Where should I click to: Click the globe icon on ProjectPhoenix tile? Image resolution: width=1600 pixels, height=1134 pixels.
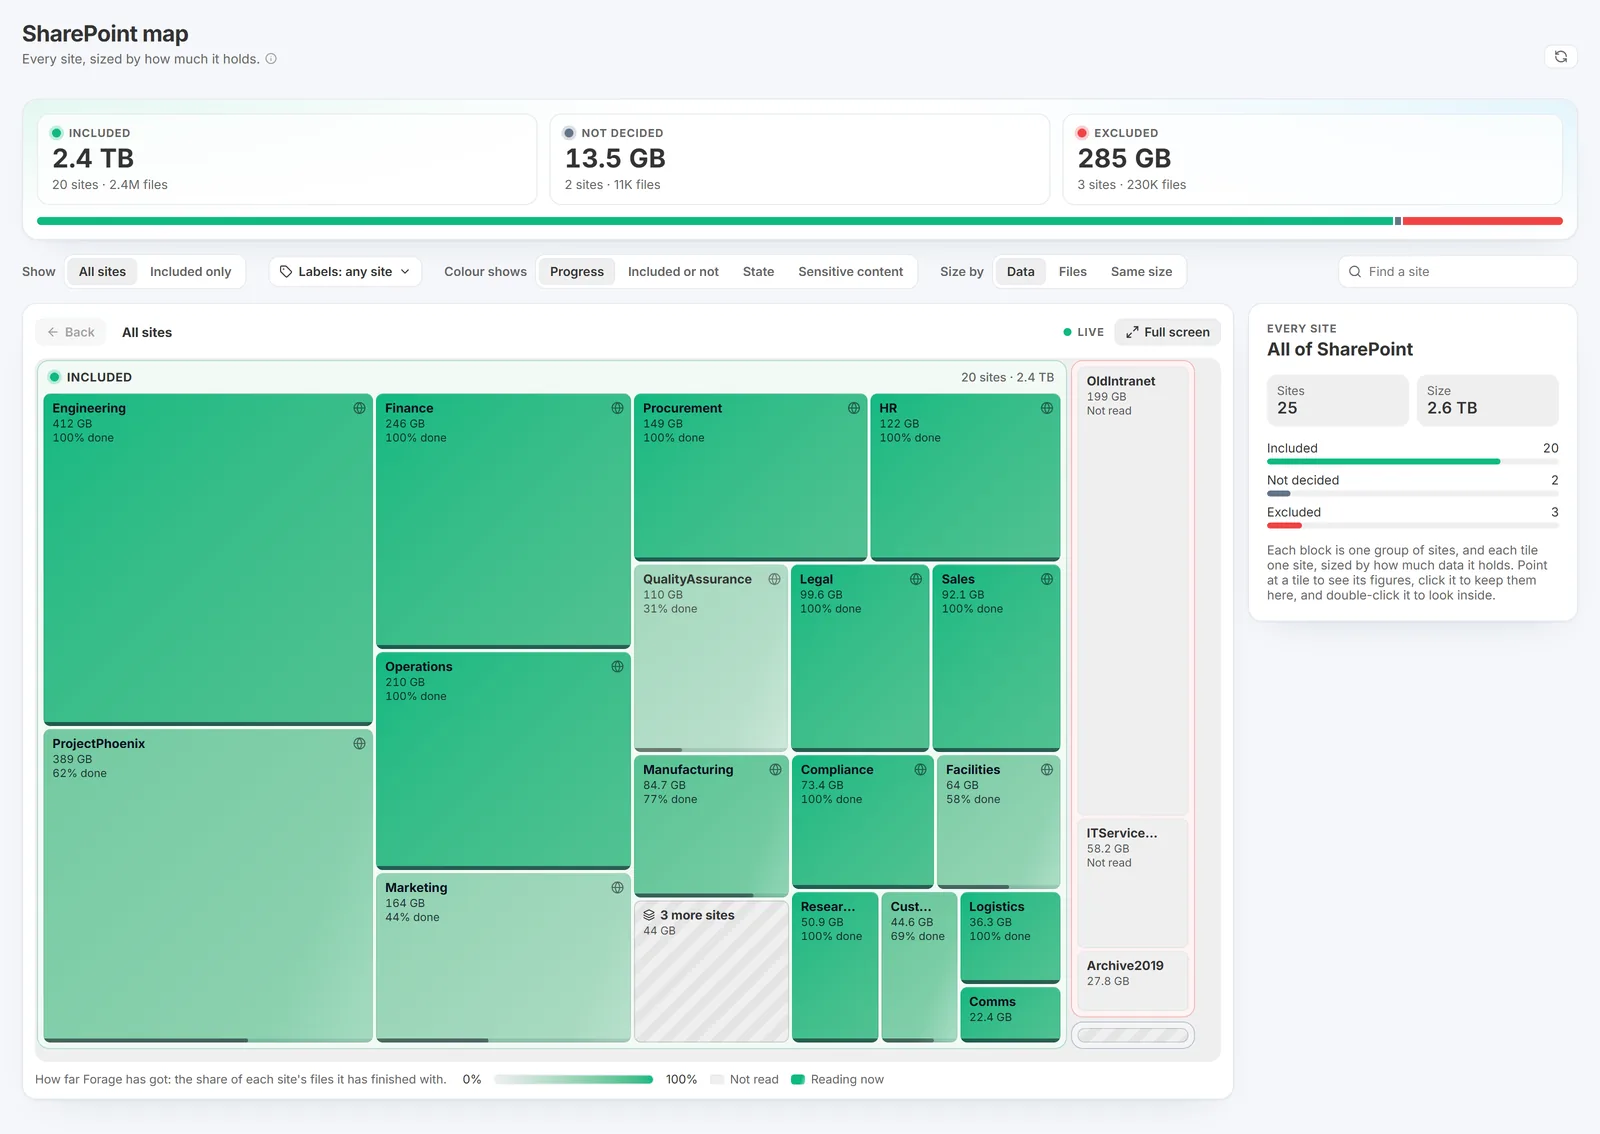(359, 743)
